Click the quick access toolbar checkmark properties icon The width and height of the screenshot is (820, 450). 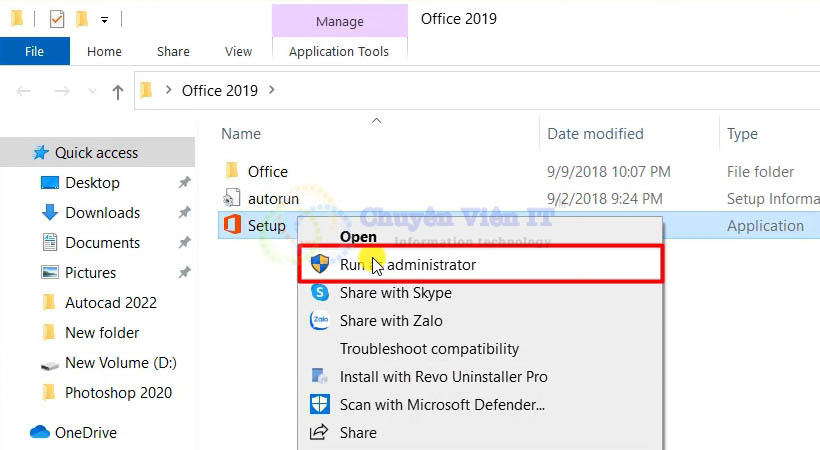point(56,19)
